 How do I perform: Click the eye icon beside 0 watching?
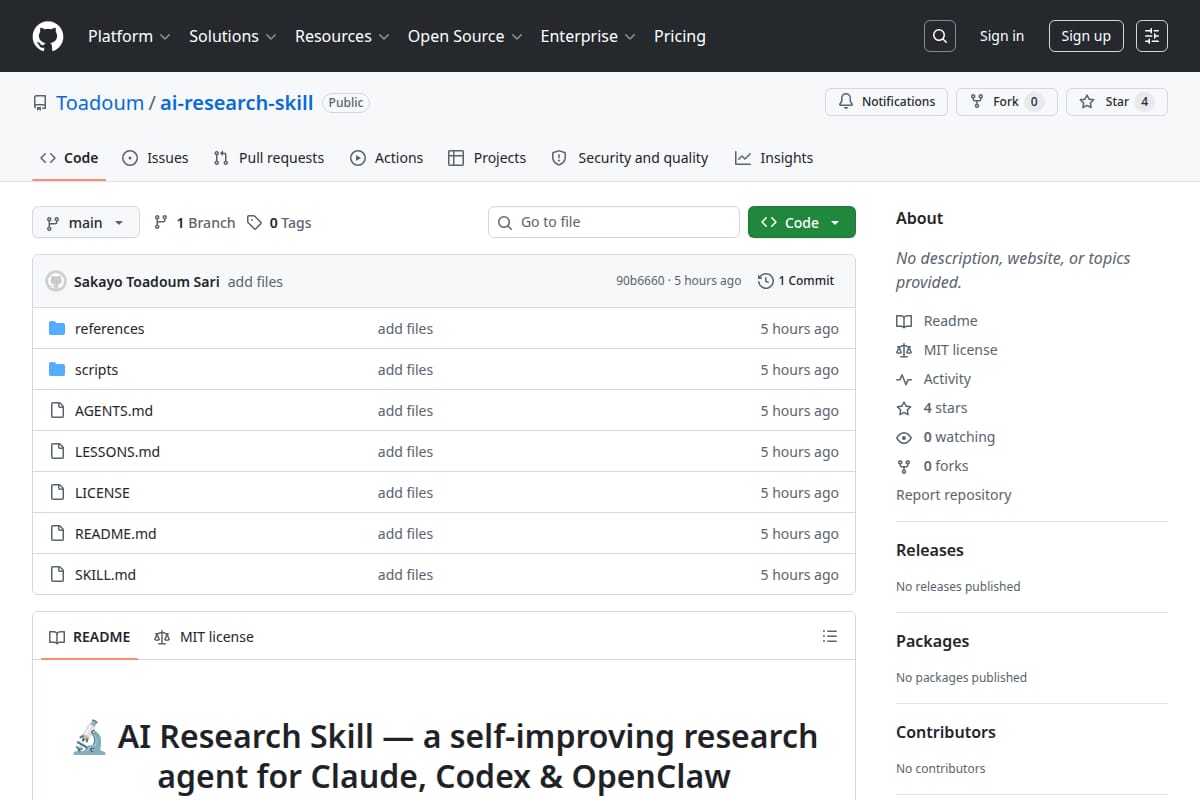(x=904, y=437)
